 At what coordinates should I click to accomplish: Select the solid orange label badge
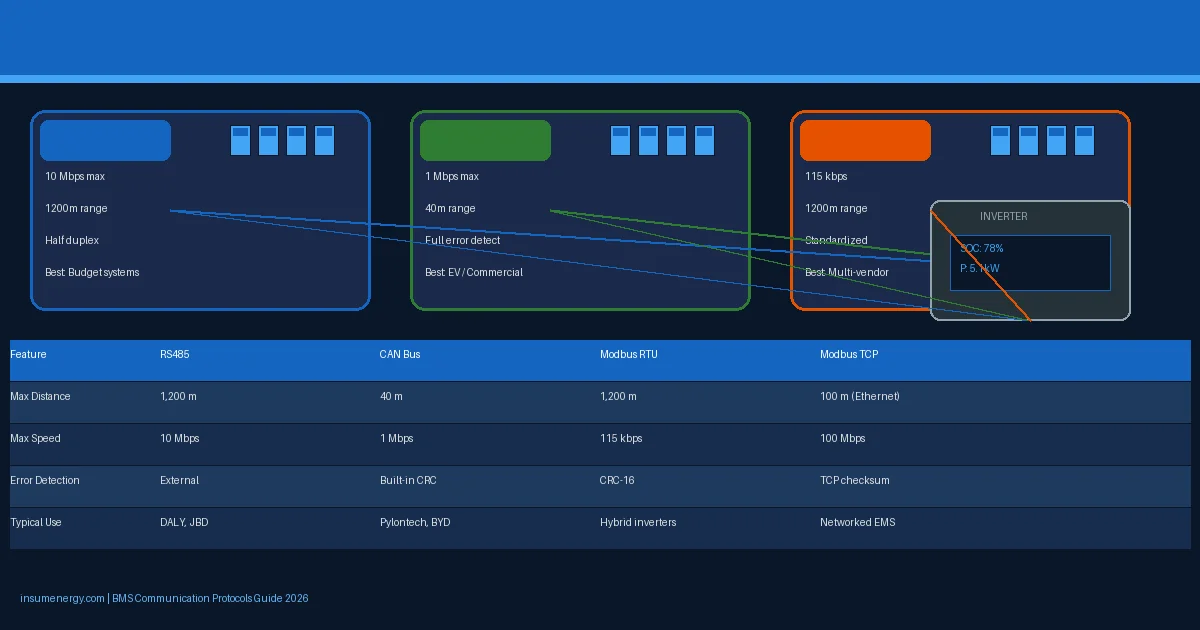click(x=865, y=140)
